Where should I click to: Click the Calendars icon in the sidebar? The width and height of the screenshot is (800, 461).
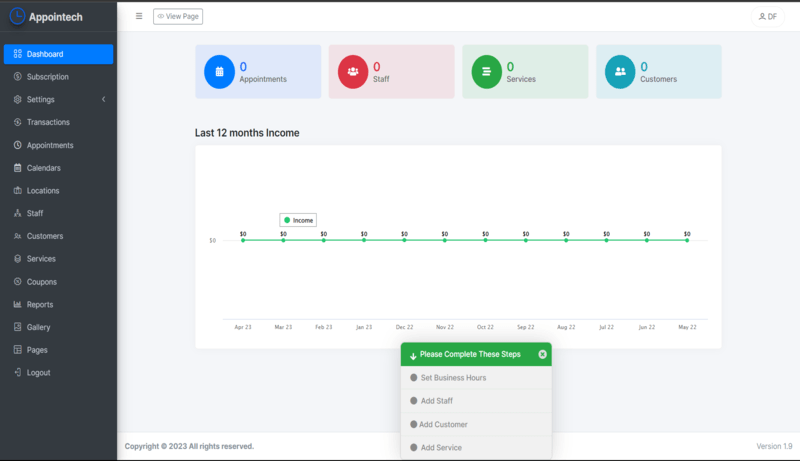[17, 168]
